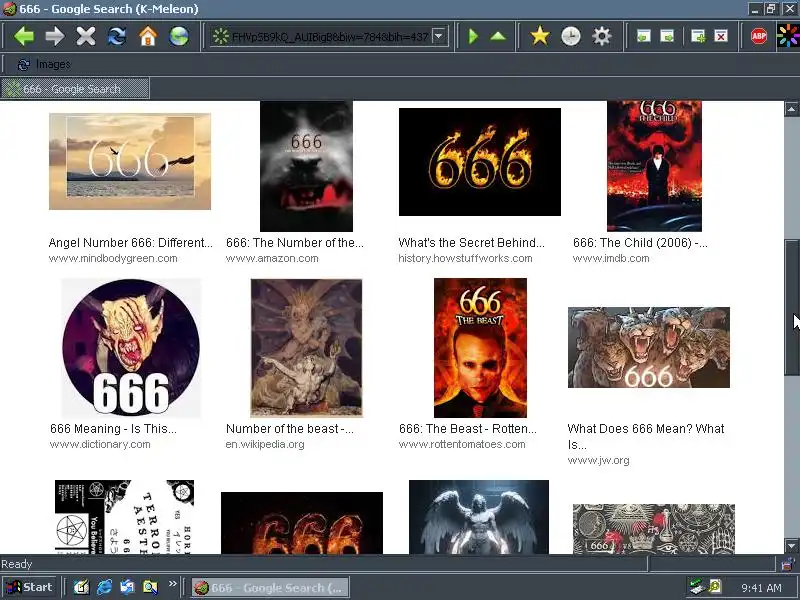Click '666 Meaning - Is This...' title
Screen dimensions: 800x600
113,429
